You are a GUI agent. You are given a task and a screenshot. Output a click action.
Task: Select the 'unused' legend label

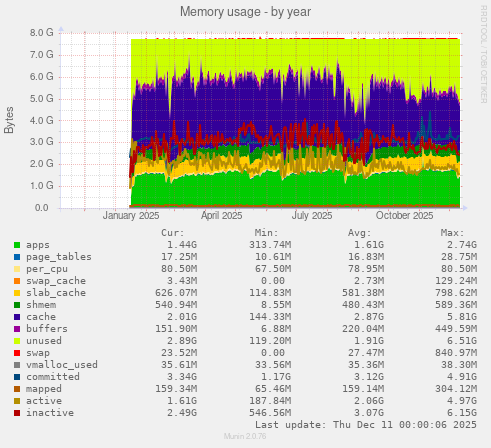pyautogui.click(x=44, y=341)
